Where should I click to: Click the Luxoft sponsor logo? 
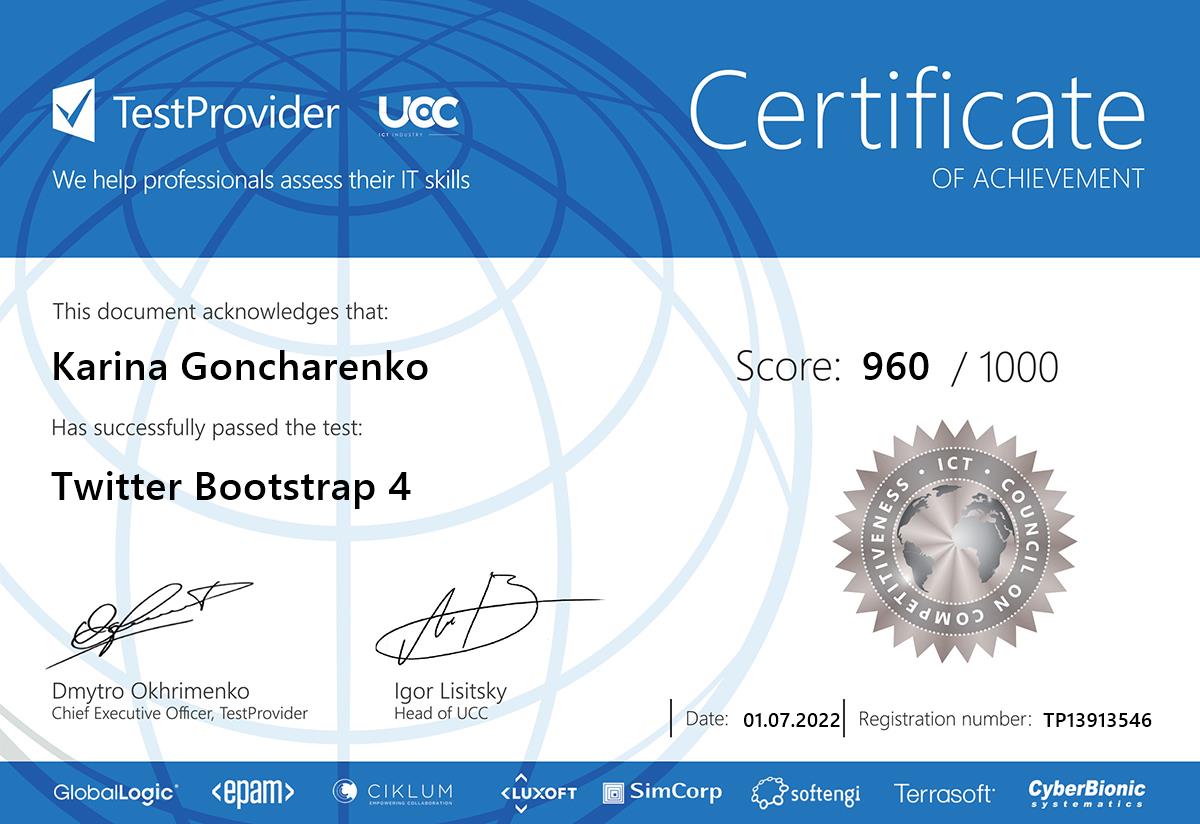538,793
